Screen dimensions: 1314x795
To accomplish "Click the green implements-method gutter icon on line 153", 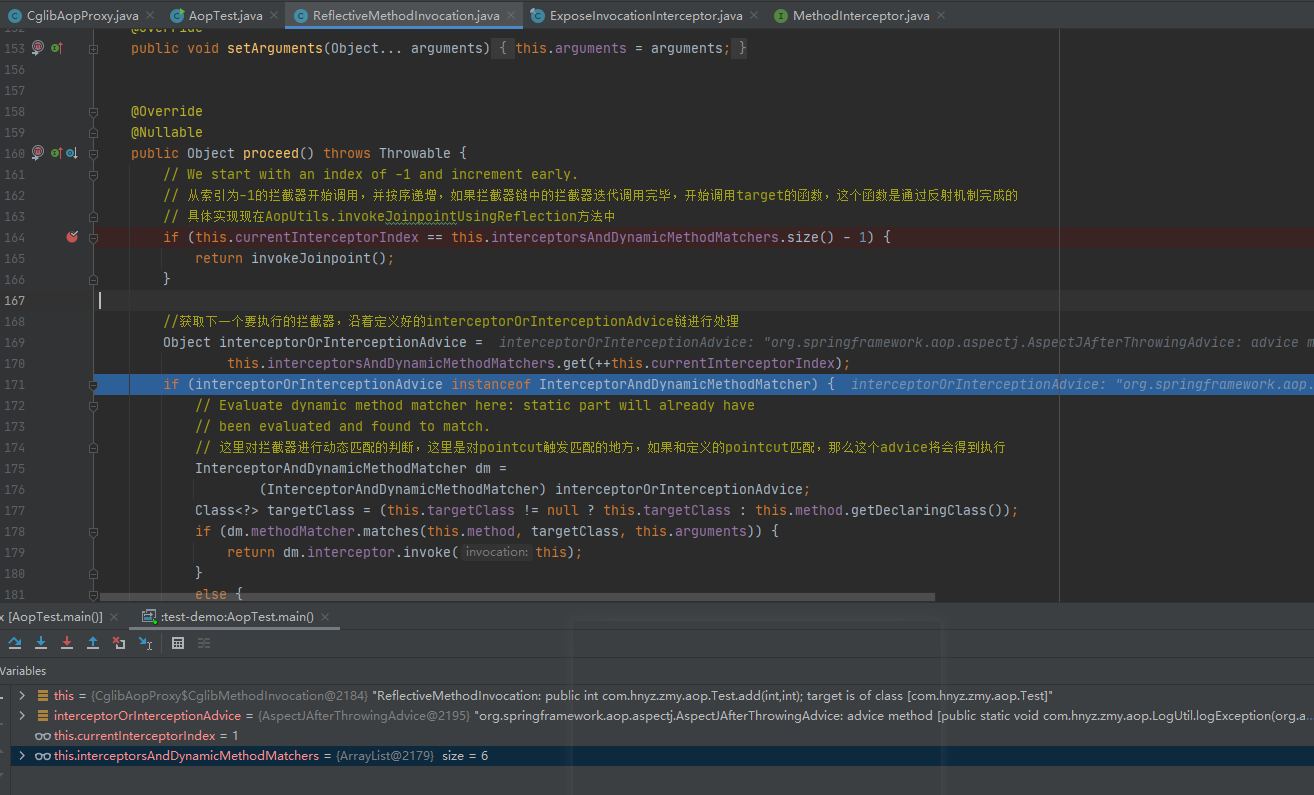I will click(x=57, y=48).
